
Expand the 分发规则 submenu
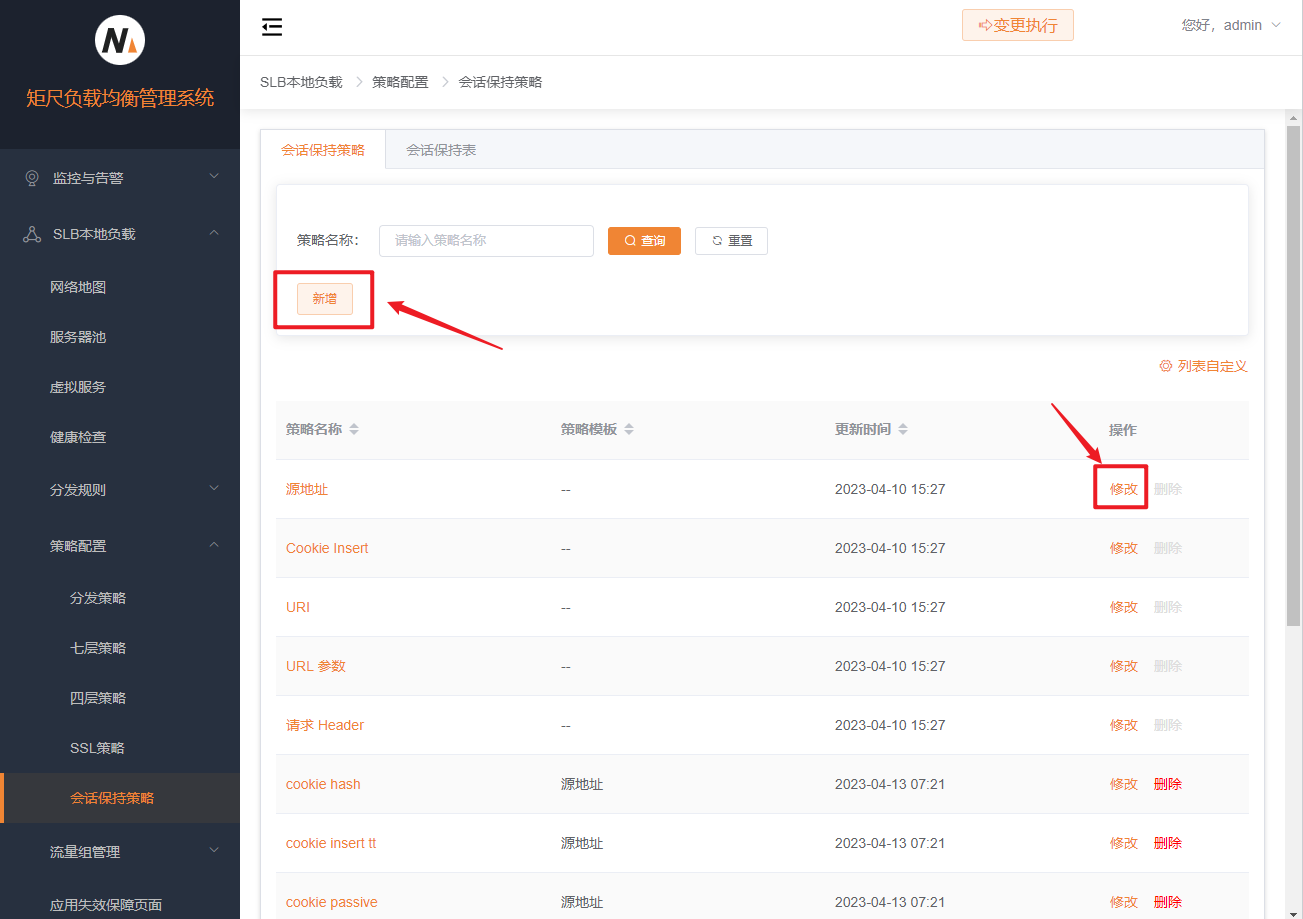120,490
